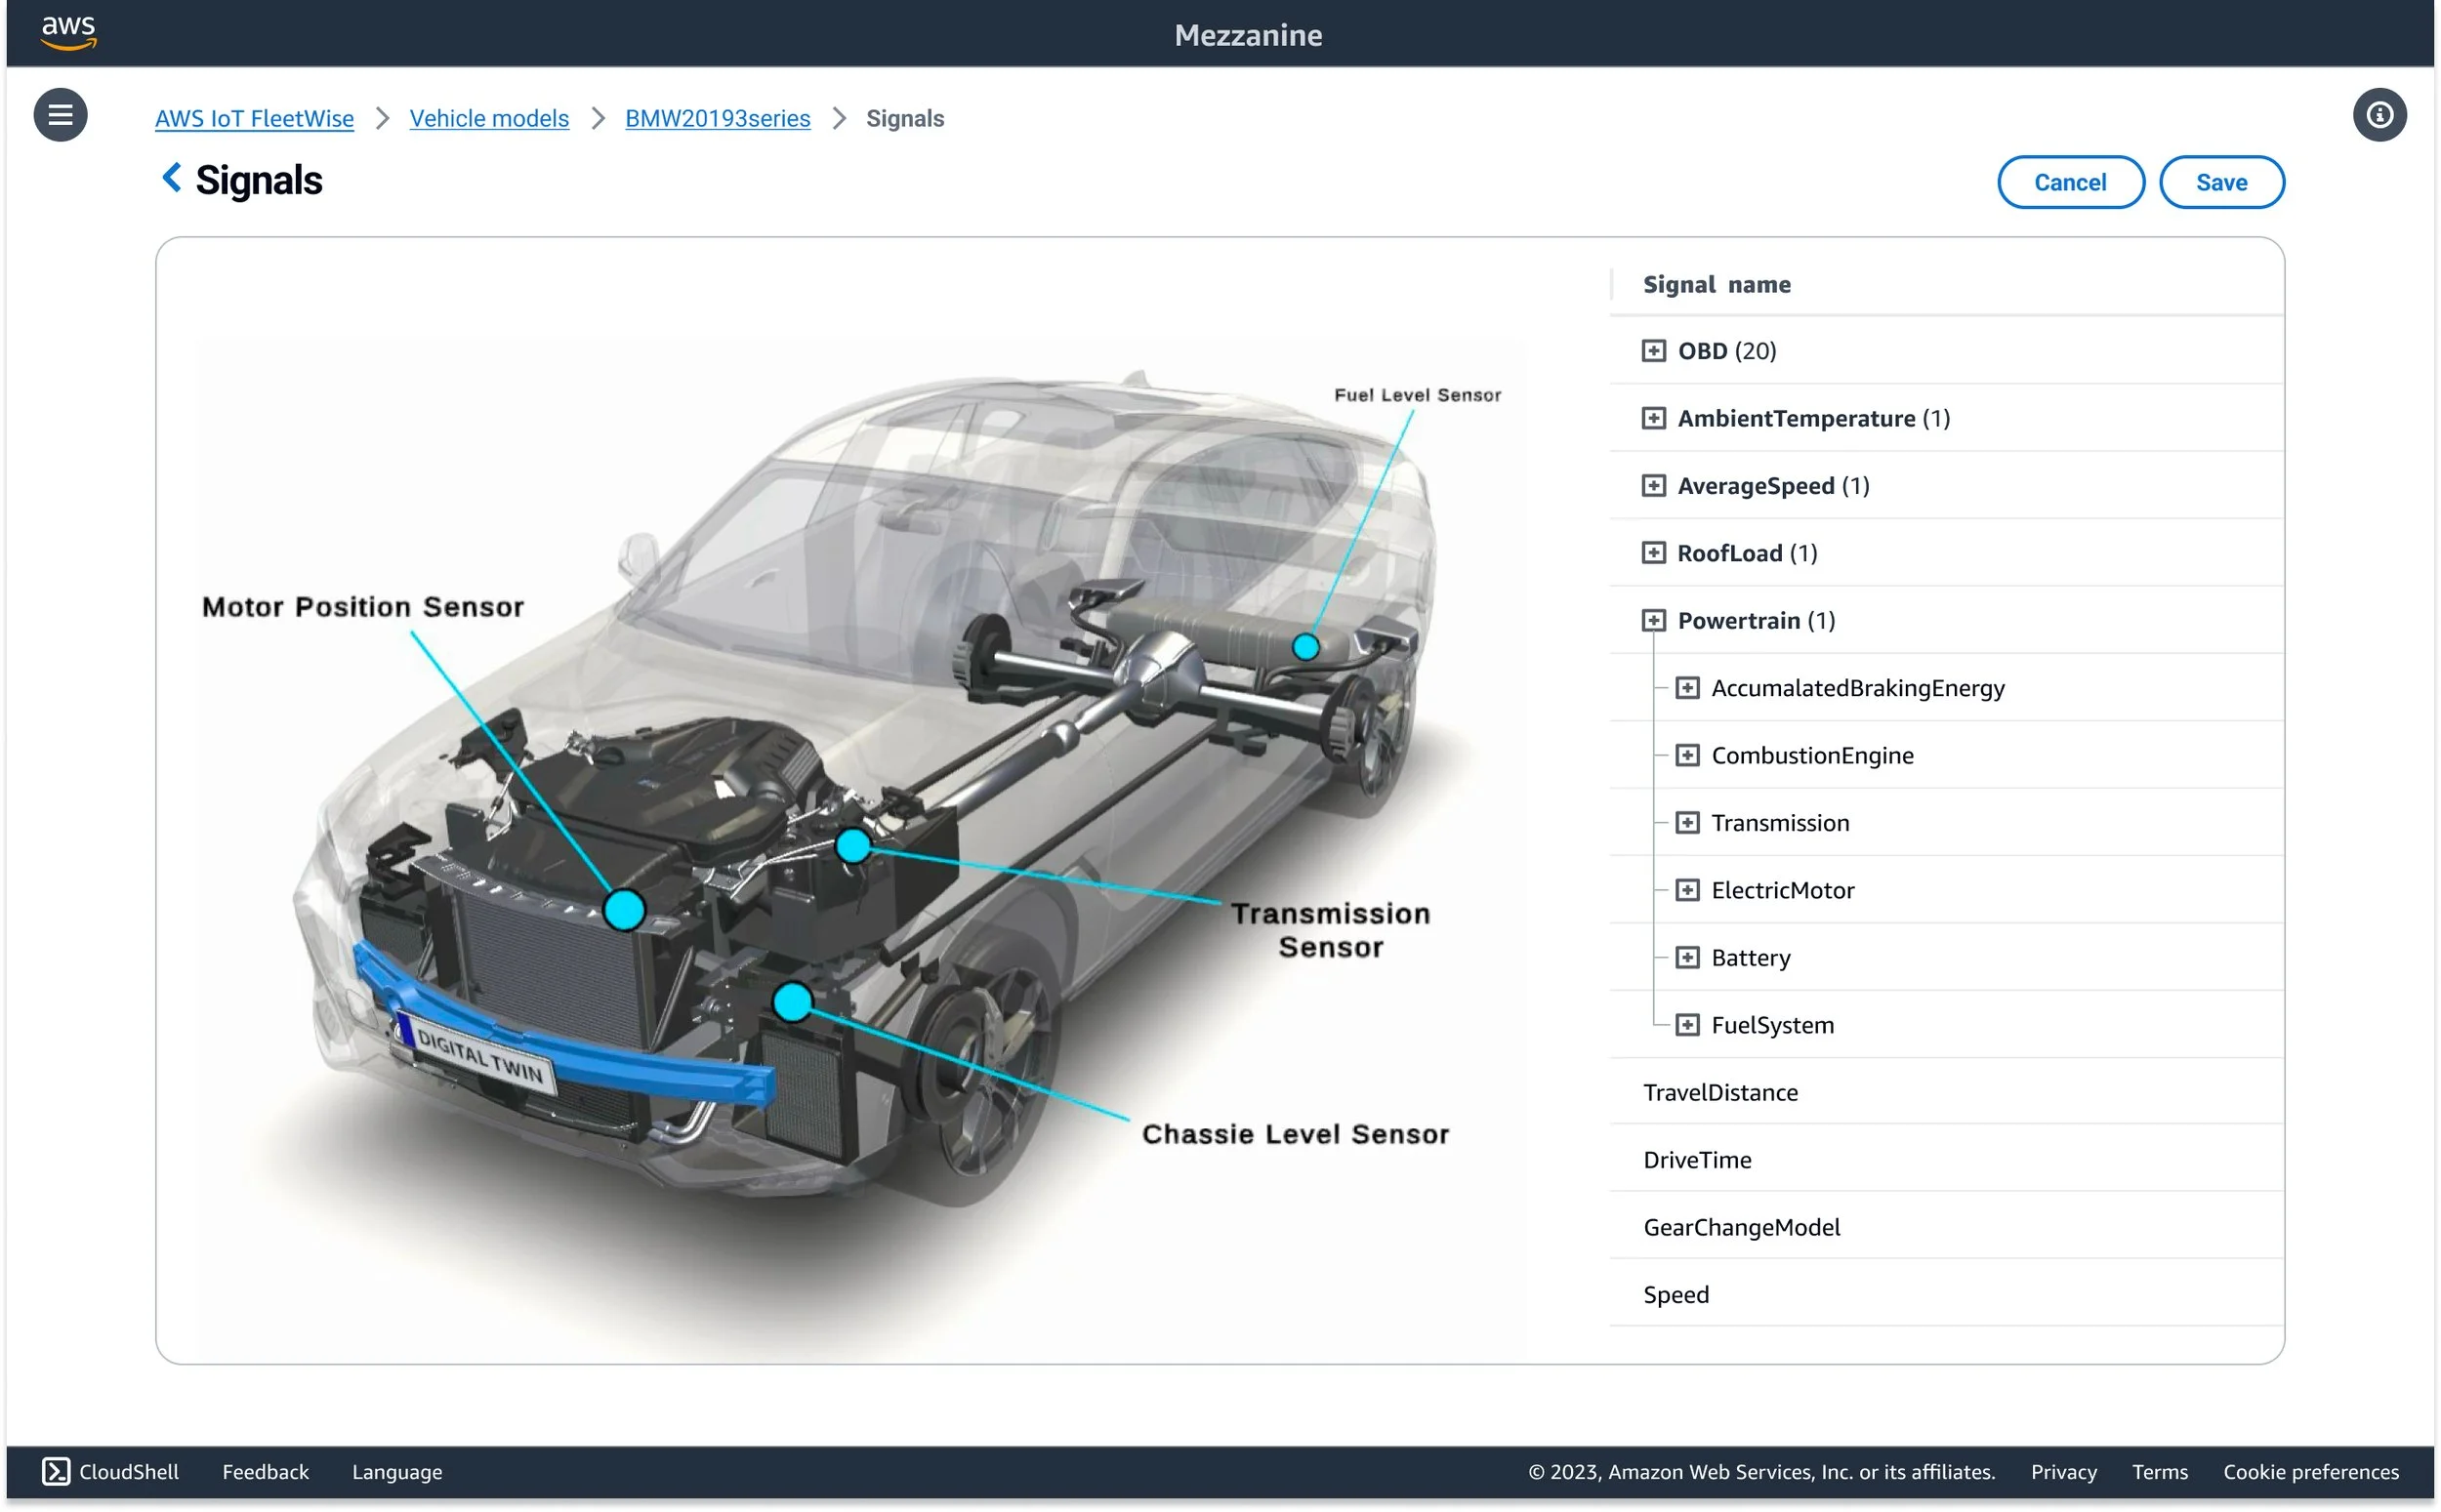Expand the FuelSystem child node
The width and height of the screenshot is (2441, 1512).
[1687, 1025]
